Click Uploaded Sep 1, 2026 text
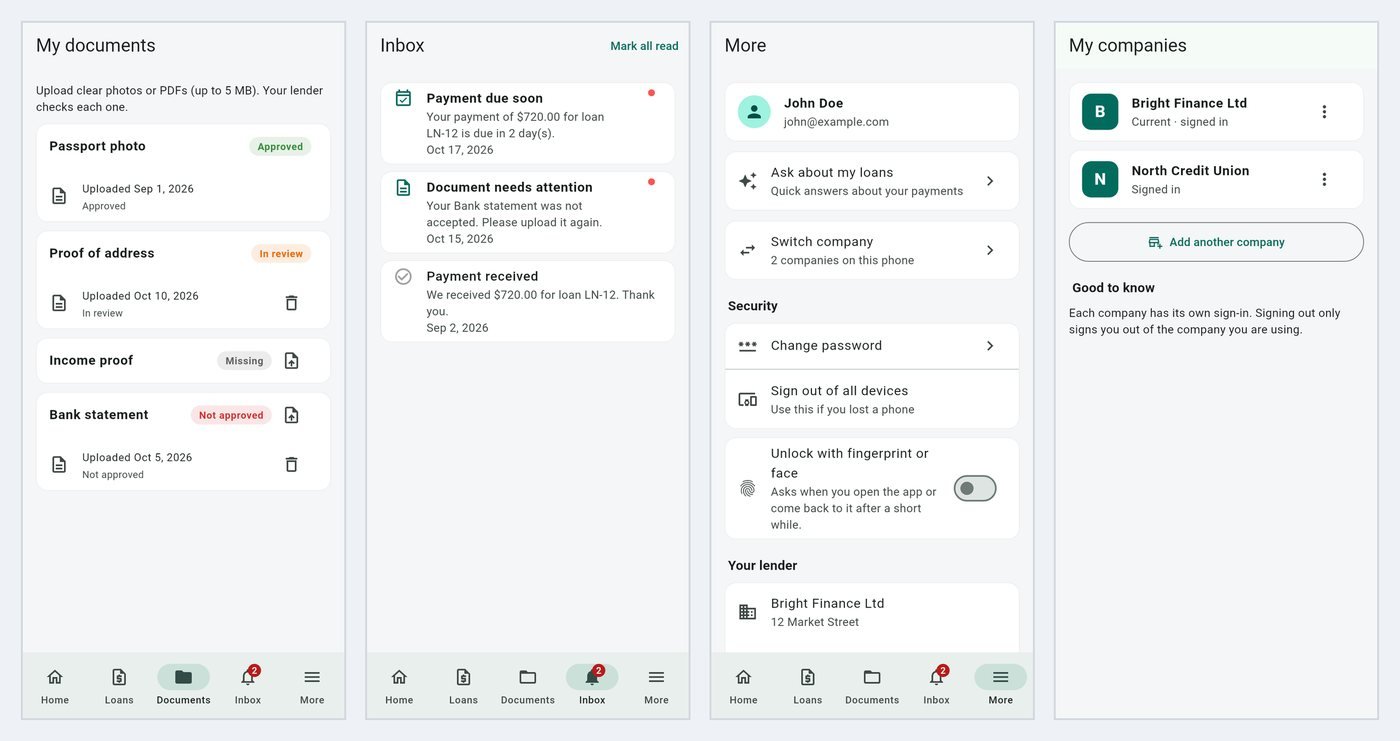This screenshot has width=1400, height=741. tap(138, 189)
